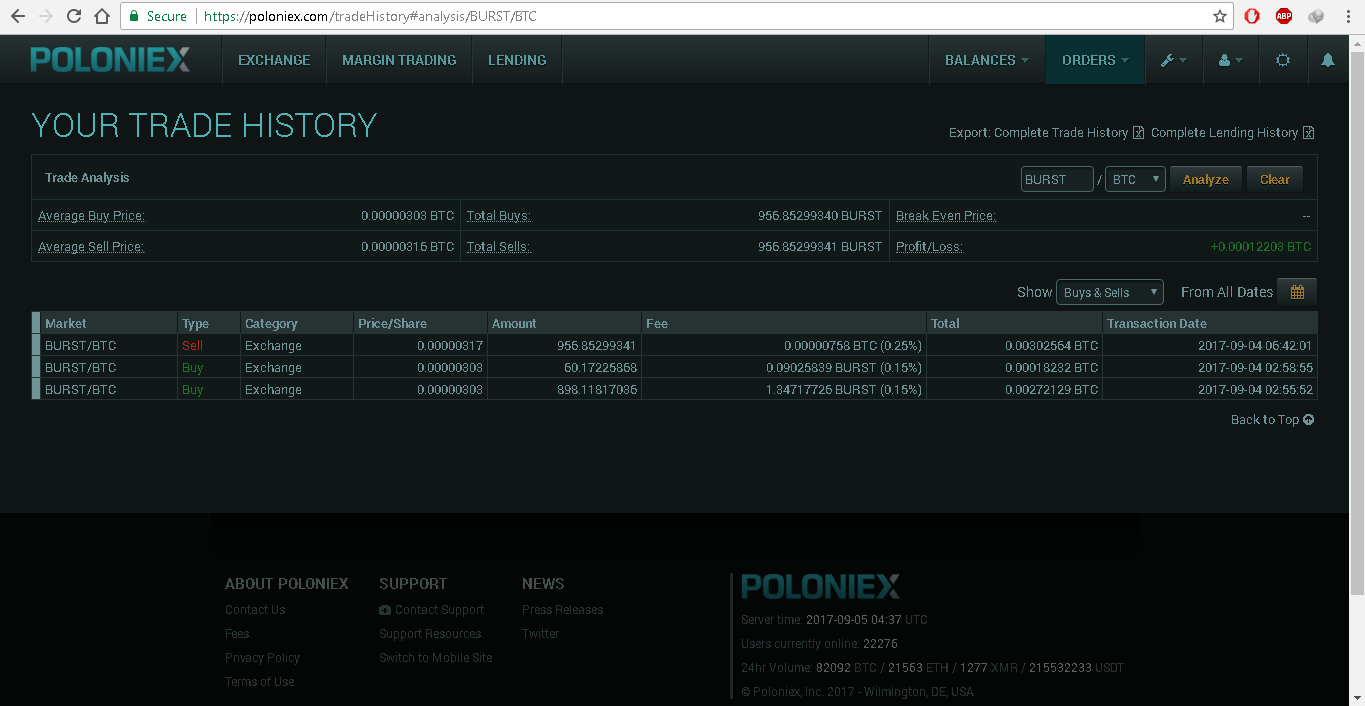1365x706 pixels.
Task: Go to the EXCHANGE tab
Action: coord(274,60)
